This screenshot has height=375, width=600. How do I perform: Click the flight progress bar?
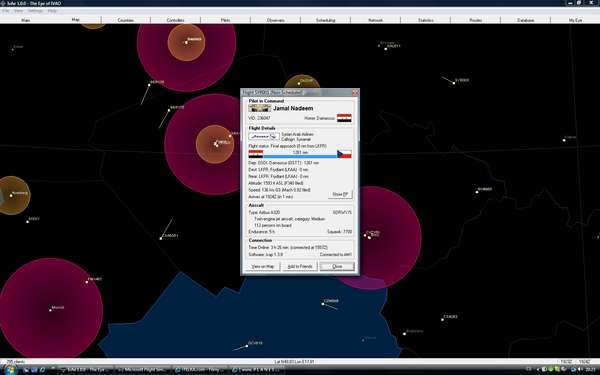tap(300, 156)
